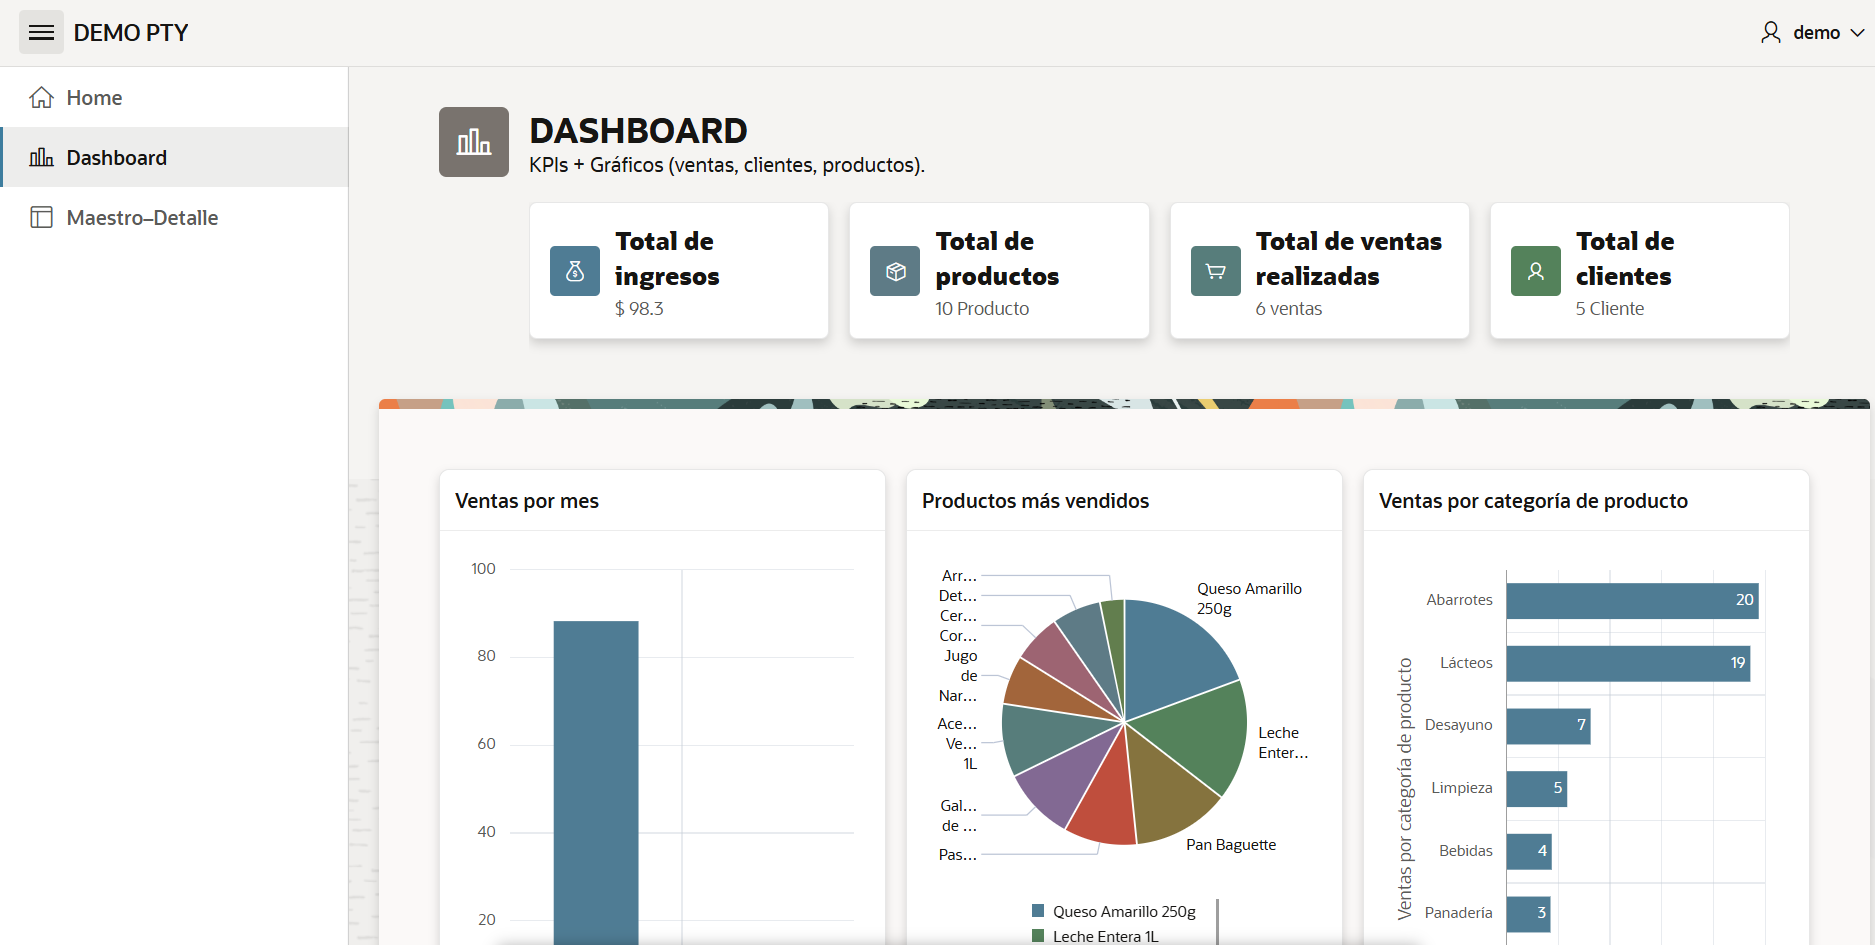
Task: Click the Home house icon in sidebar
Action: pyautogui.click(x=41, y=98)
